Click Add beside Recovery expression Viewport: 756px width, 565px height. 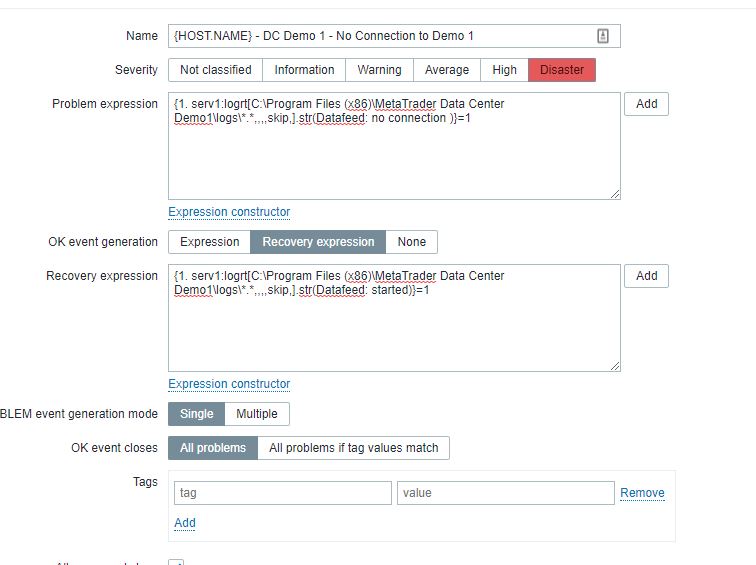(646, 276)
